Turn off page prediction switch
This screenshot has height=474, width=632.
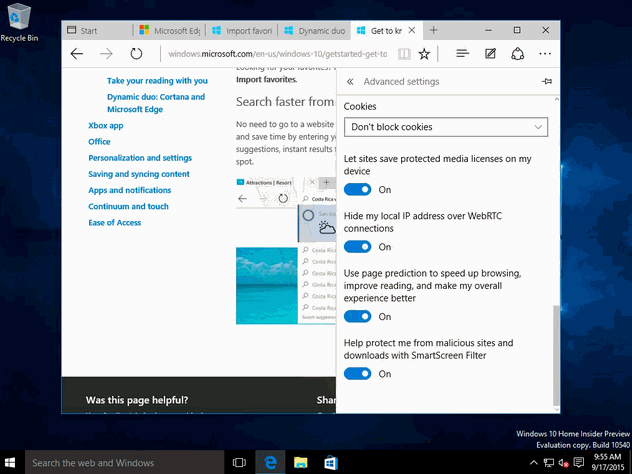click(358, 316)
